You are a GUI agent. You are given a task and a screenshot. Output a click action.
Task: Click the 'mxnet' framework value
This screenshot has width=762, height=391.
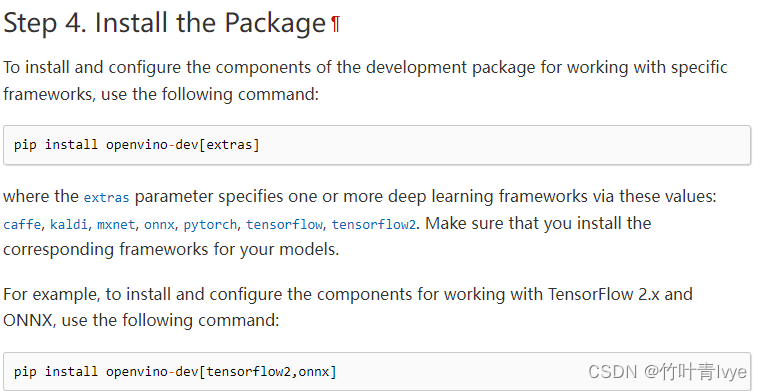(116, 224)
